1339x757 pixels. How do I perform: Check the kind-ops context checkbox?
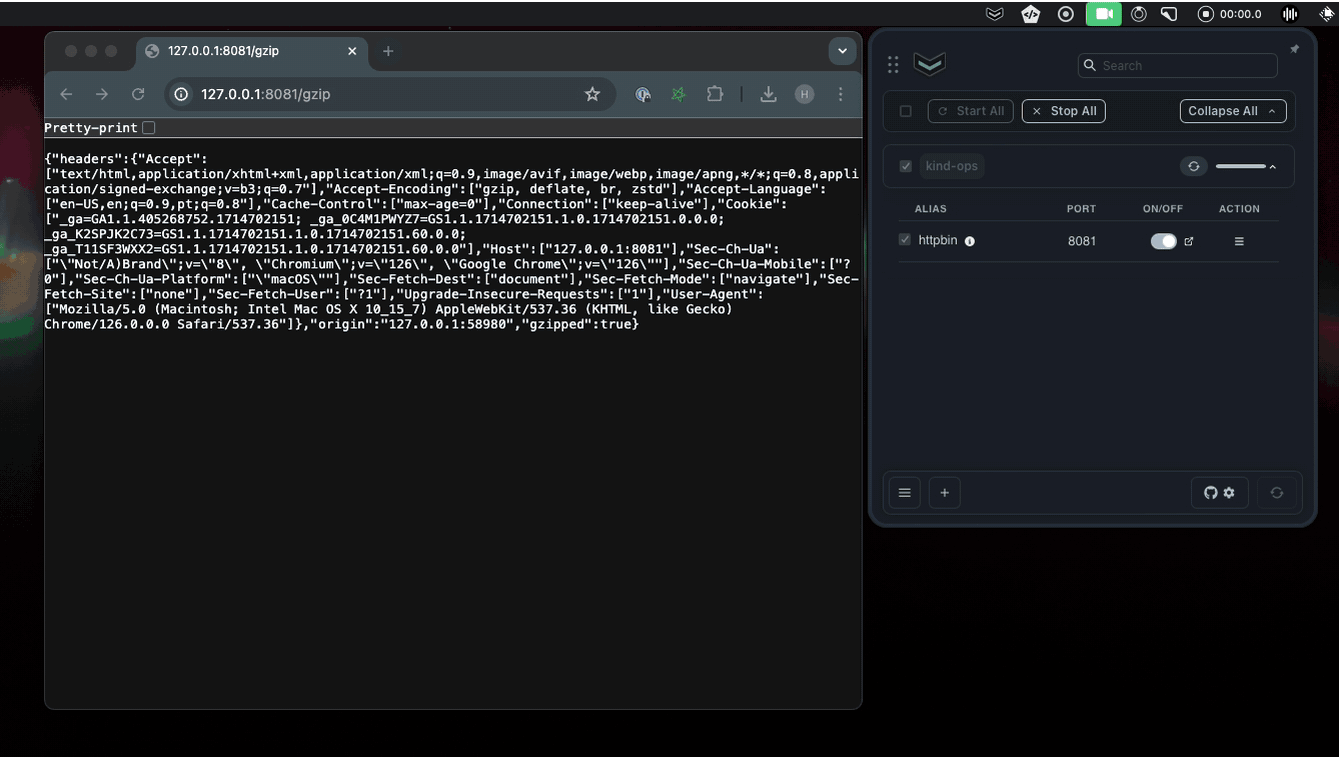pyautogui.click(x=905, y=166)
